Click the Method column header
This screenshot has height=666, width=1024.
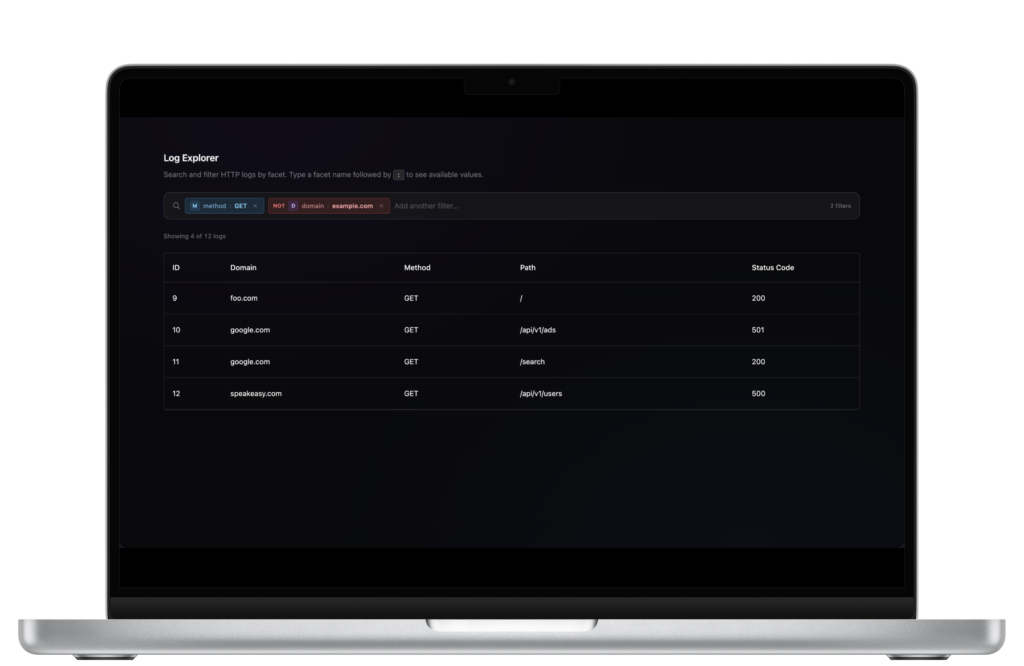click(417, 268)
